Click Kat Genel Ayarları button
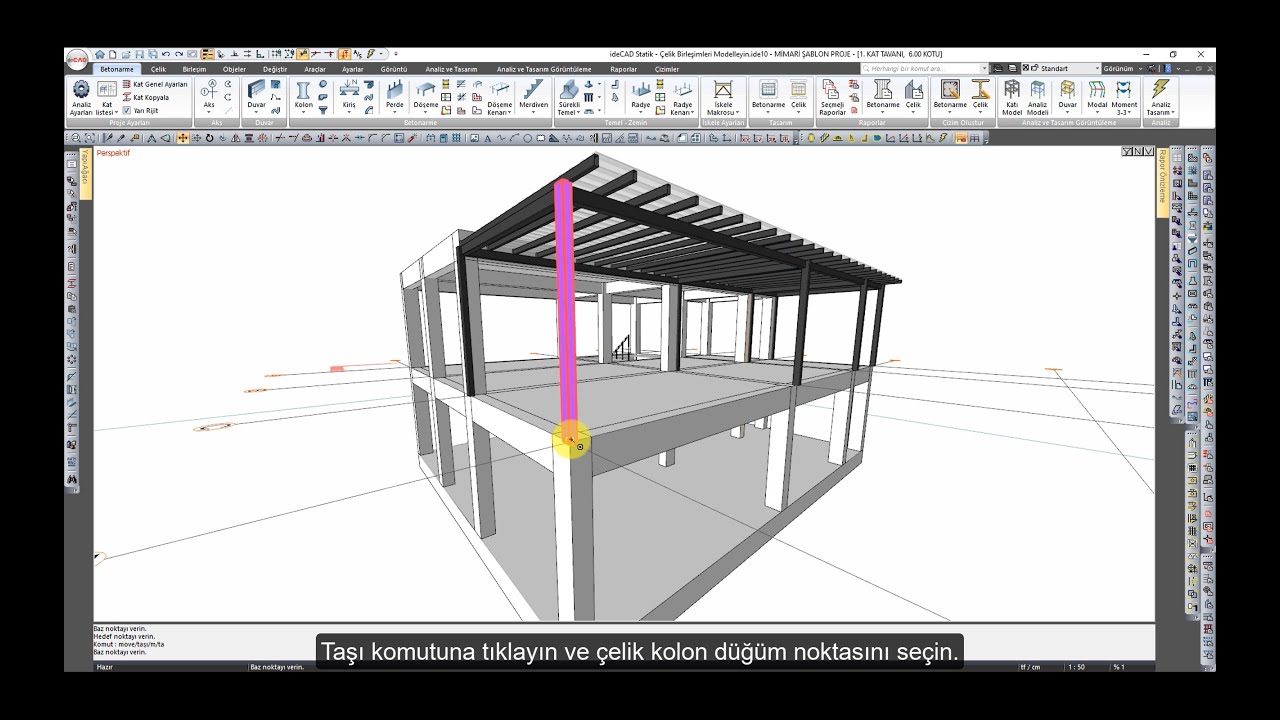This screenshot has width=1280, height=720. coord(154,85)
